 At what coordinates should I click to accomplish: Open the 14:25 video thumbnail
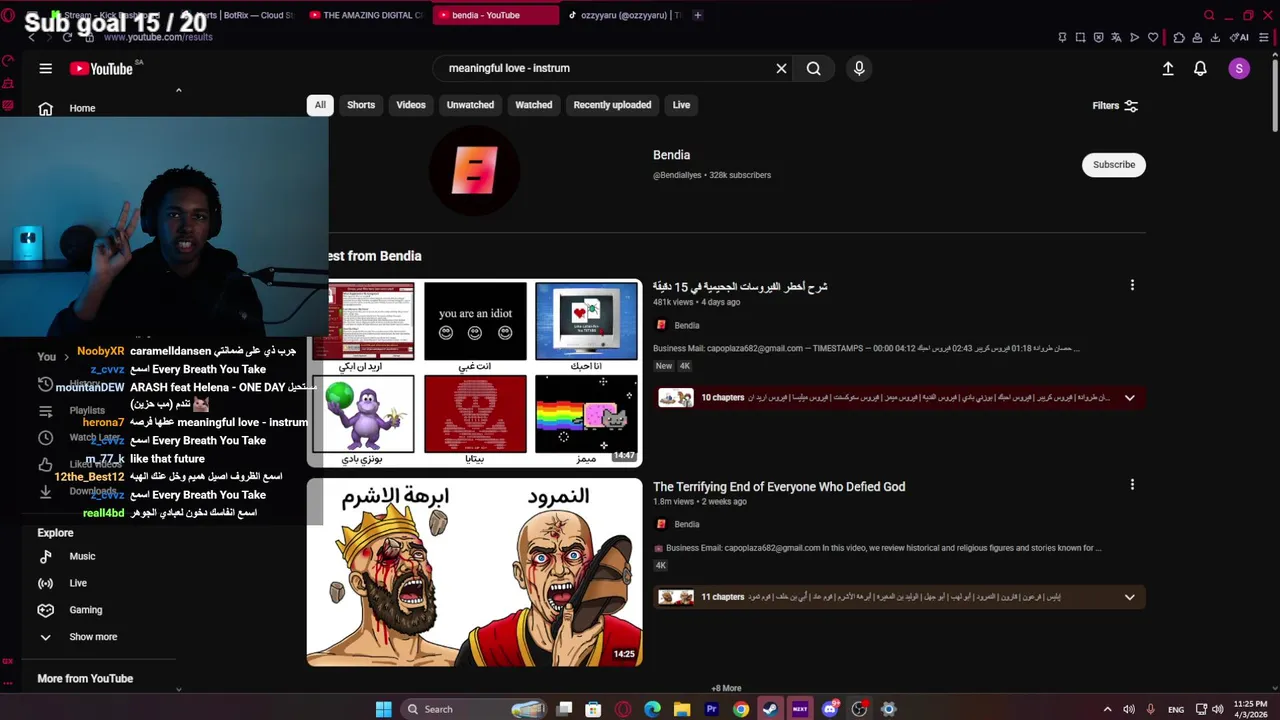click(x=474, y=572)
